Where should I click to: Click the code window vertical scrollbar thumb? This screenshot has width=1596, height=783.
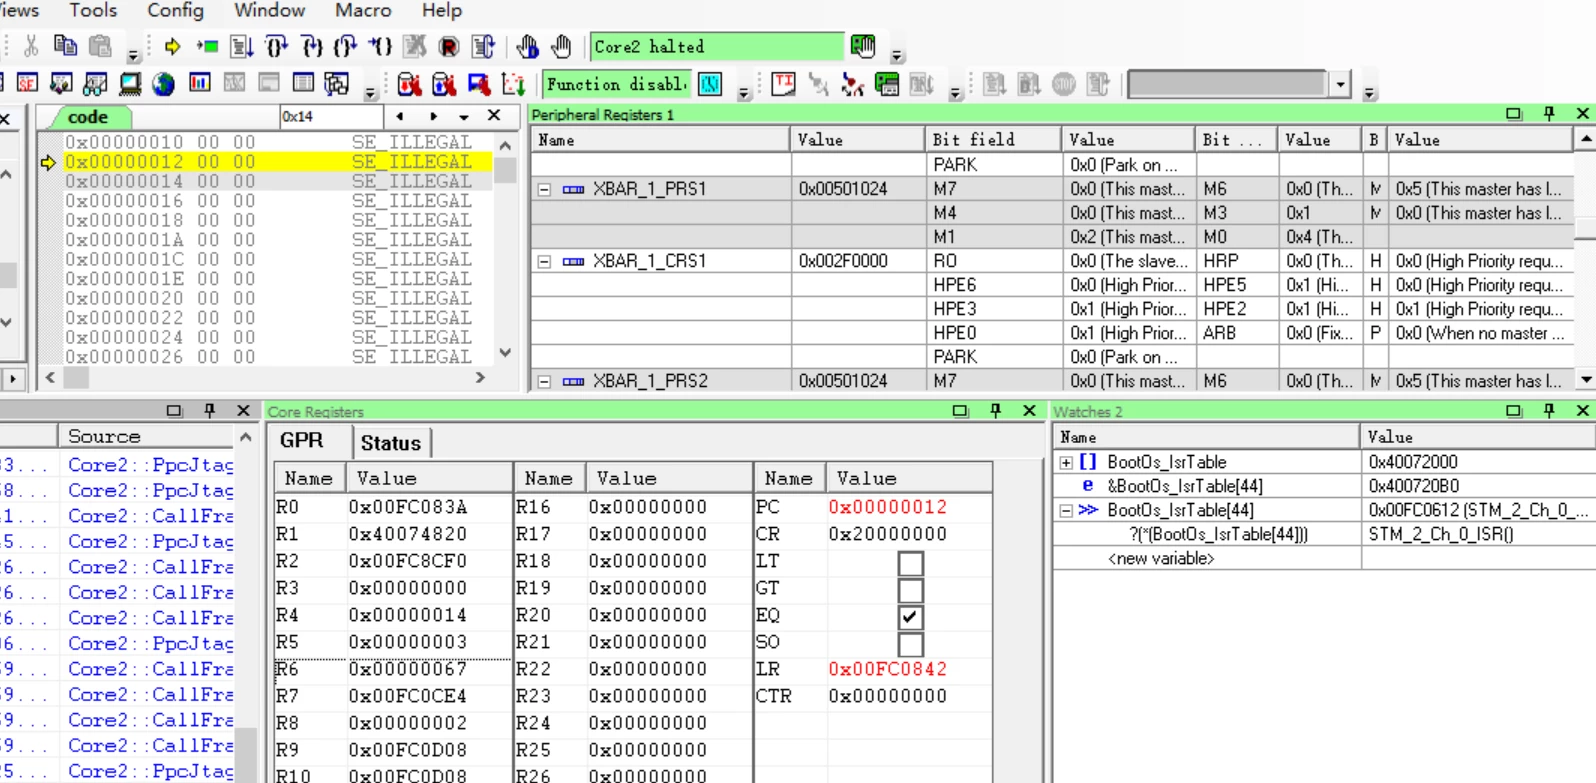click(x=505, y=171)
